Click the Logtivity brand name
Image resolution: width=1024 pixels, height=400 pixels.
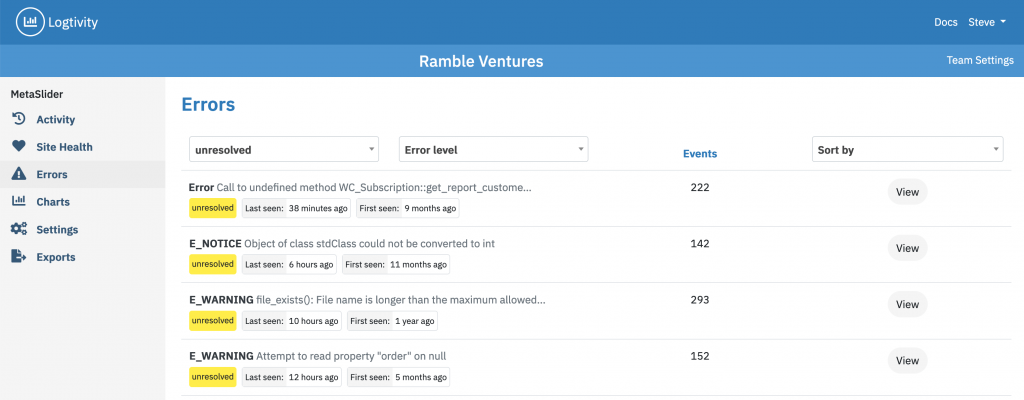pyautogui.click(x=73, y=22)
